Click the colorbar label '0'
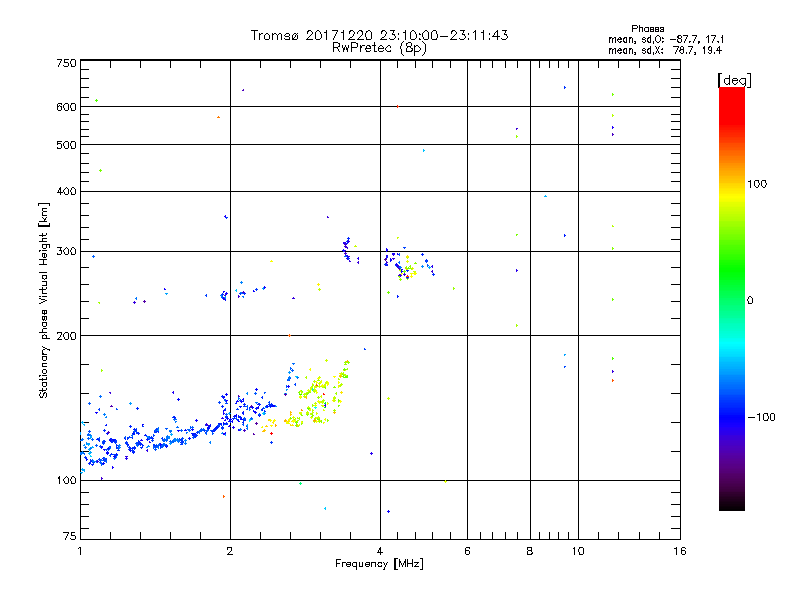800x600 pixels. (750, 301)
